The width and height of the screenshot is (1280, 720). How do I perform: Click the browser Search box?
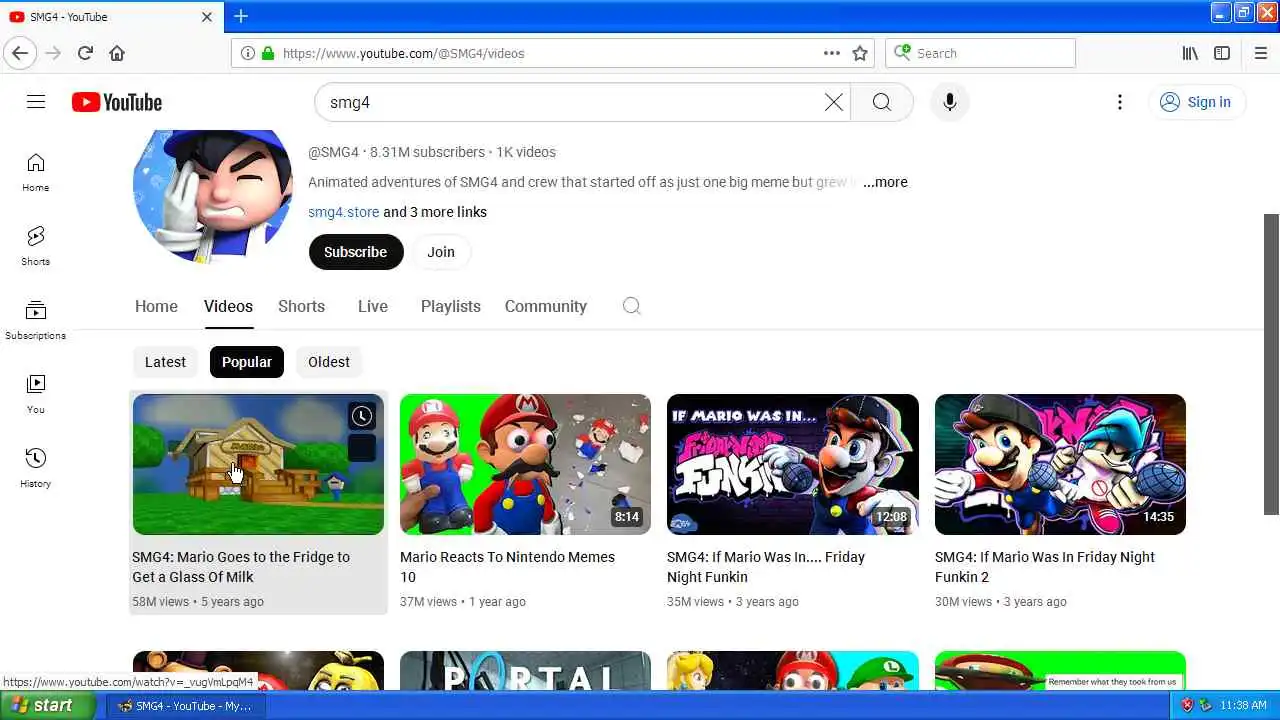[980, 53]
